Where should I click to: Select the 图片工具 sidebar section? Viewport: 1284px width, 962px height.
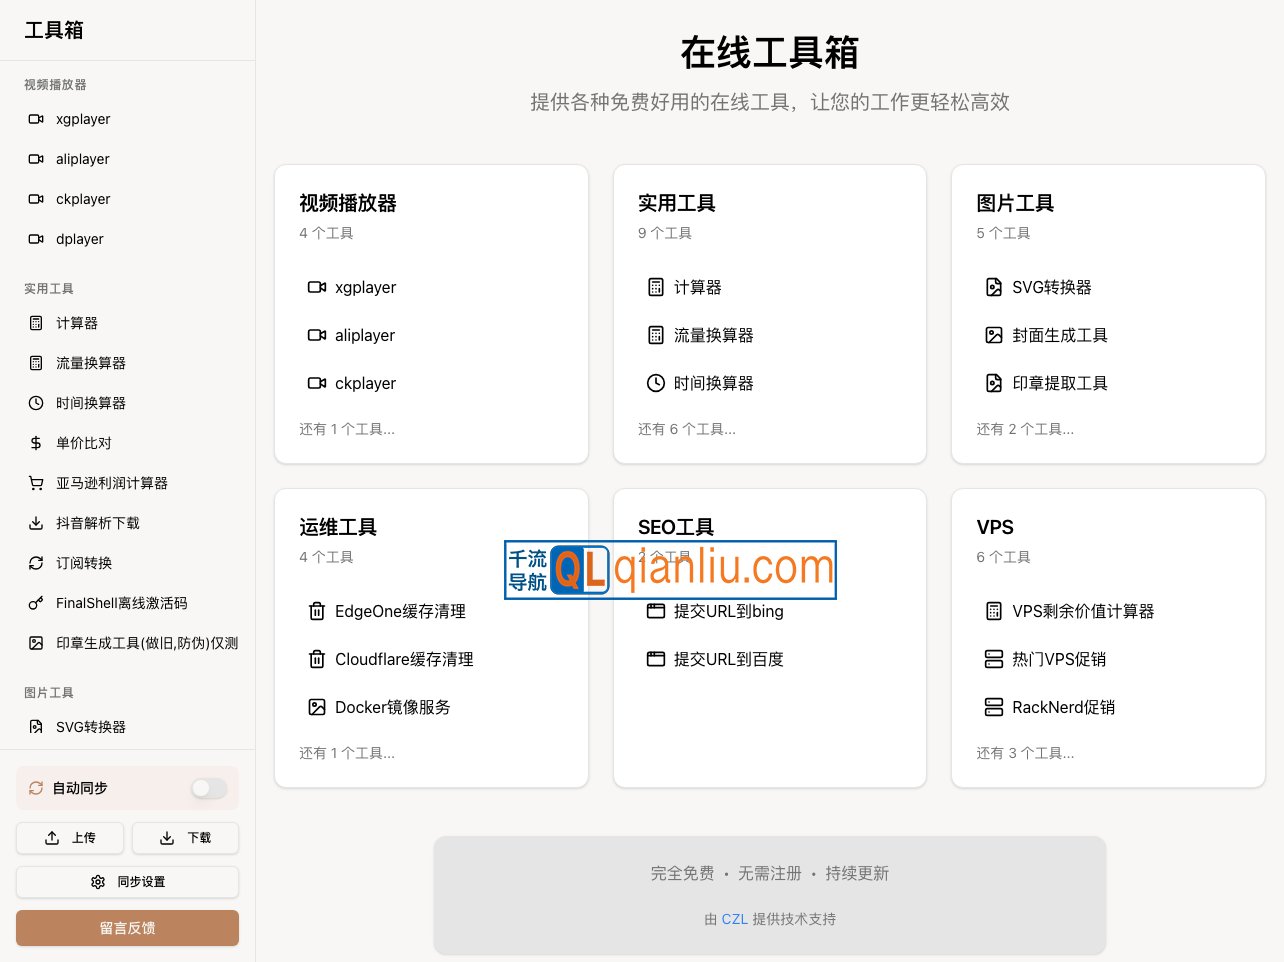tap(48, 692)
